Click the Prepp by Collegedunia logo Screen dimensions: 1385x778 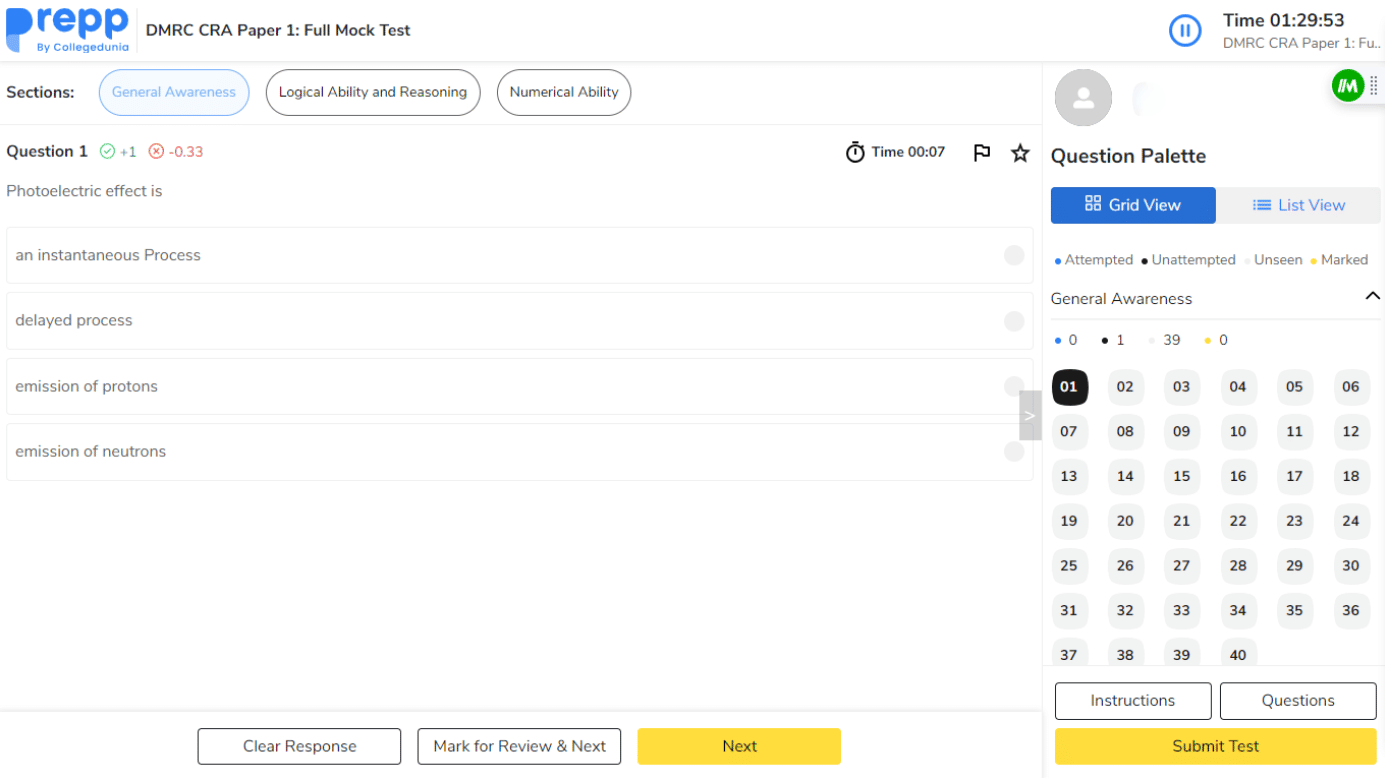(68, 30)
